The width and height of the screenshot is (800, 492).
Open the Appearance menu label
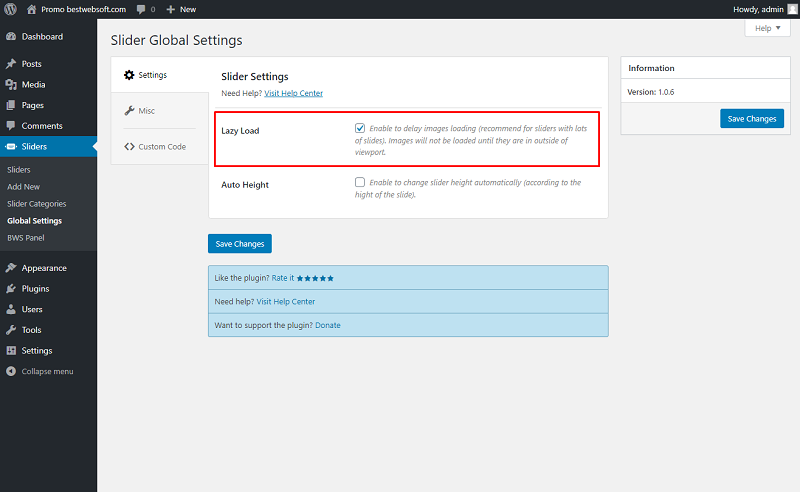pos(44,268)
